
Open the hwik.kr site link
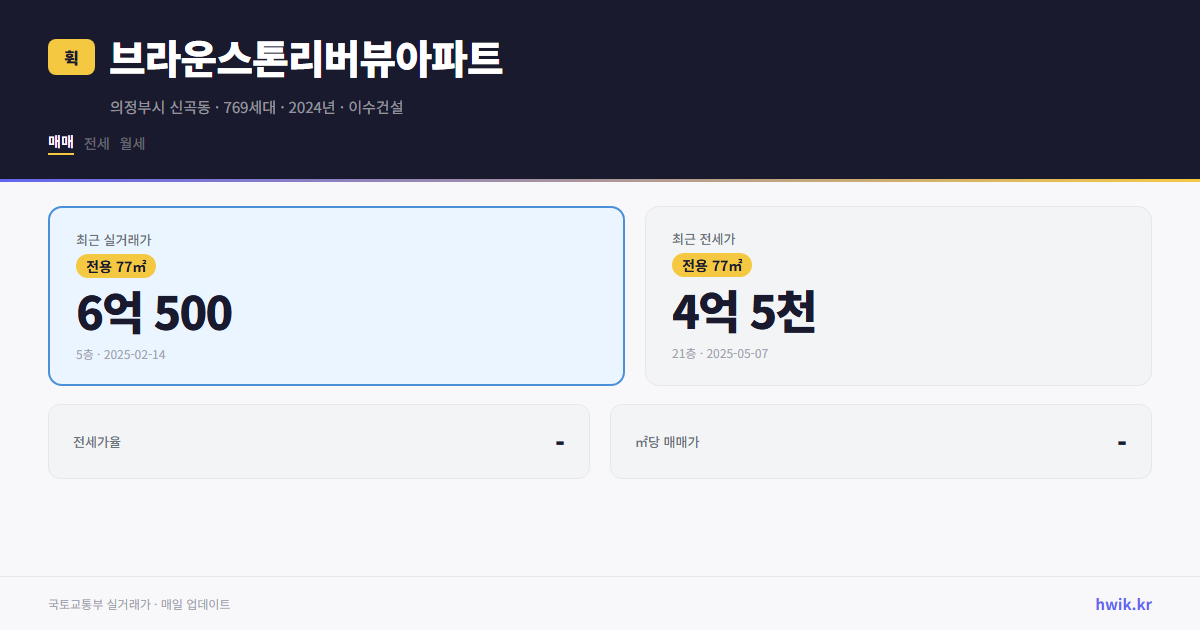[1122, 603]
